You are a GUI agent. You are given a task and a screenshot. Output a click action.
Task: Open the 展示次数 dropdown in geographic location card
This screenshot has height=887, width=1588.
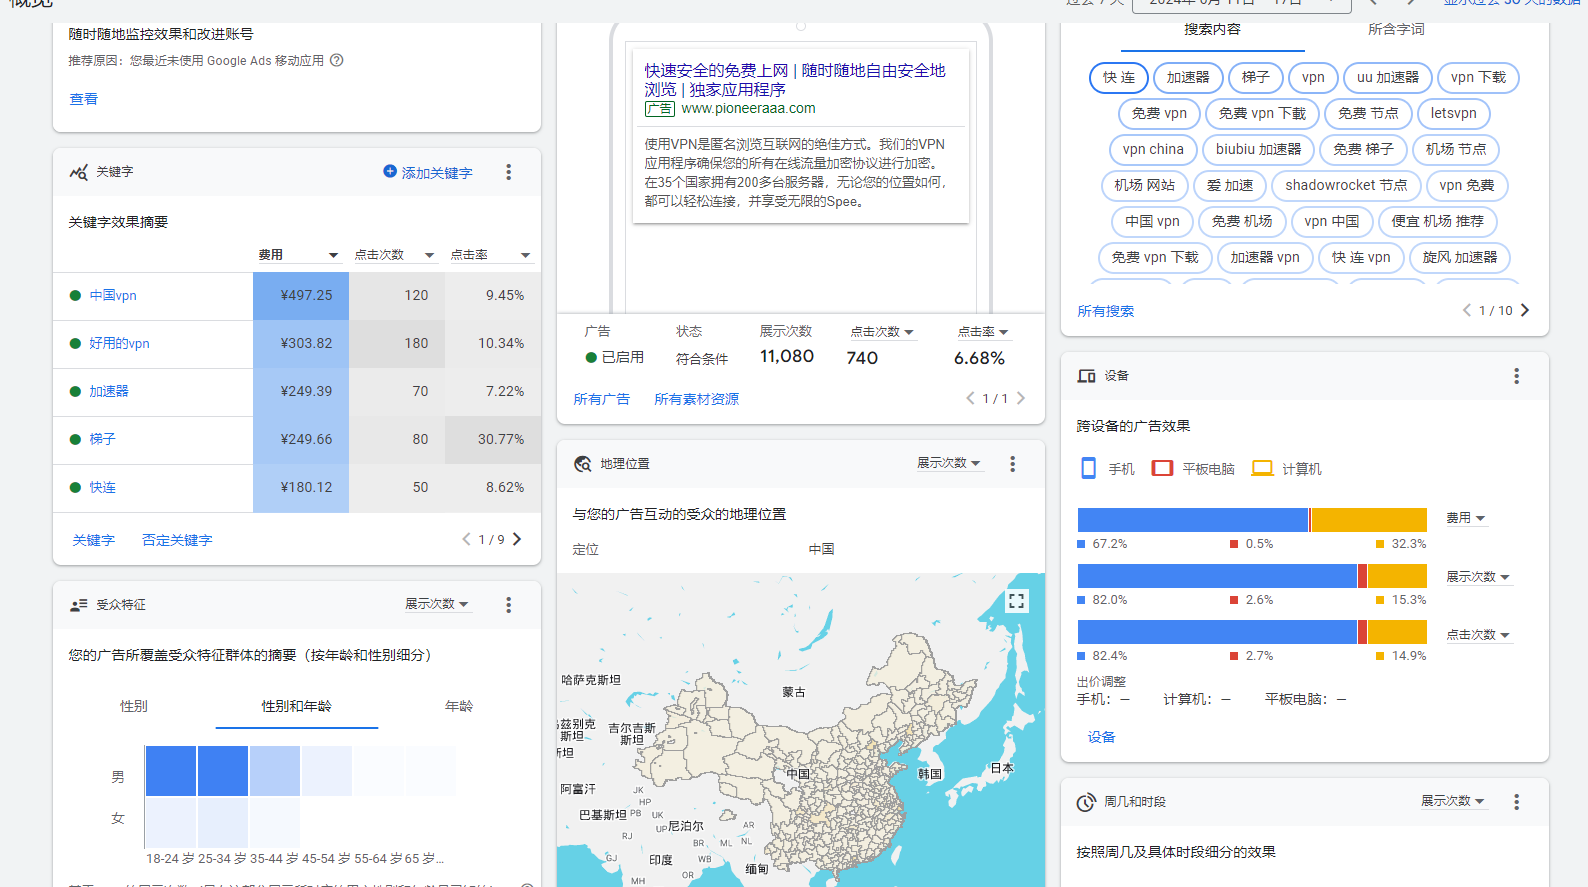tap(949, 464)
